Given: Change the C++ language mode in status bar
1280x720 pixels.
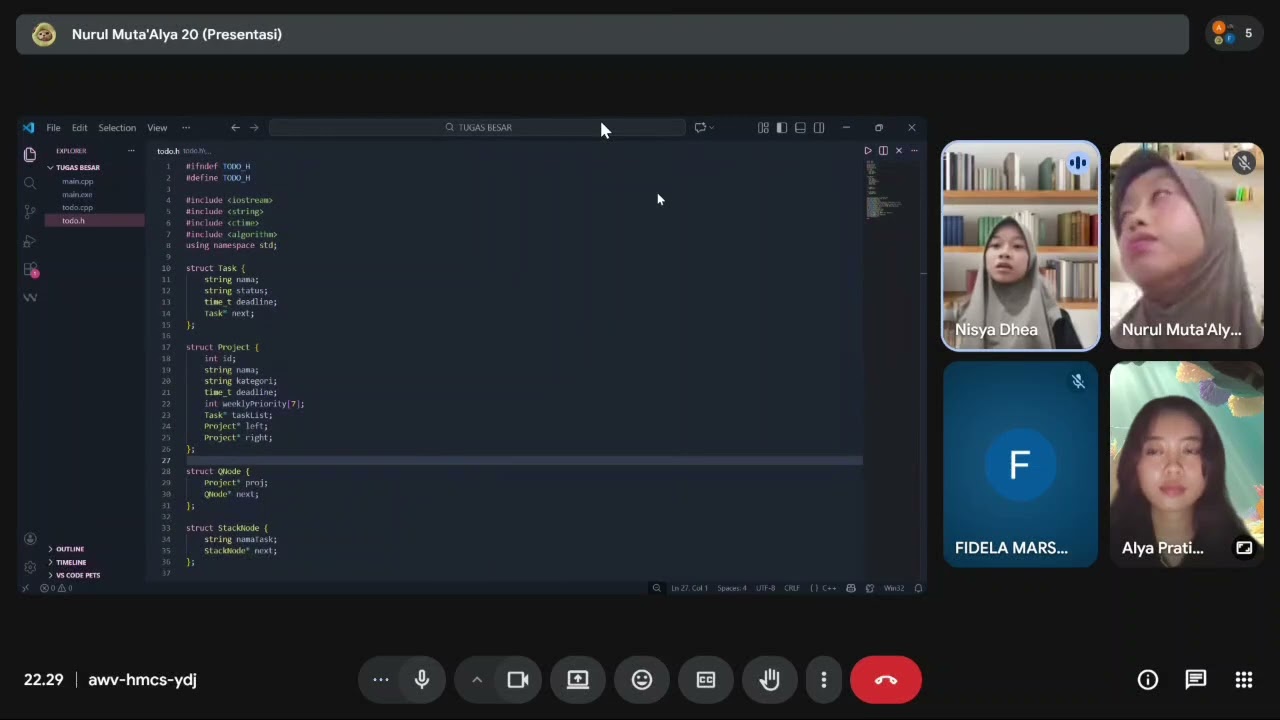Looking at the screenshot, I should coord(829,588).
